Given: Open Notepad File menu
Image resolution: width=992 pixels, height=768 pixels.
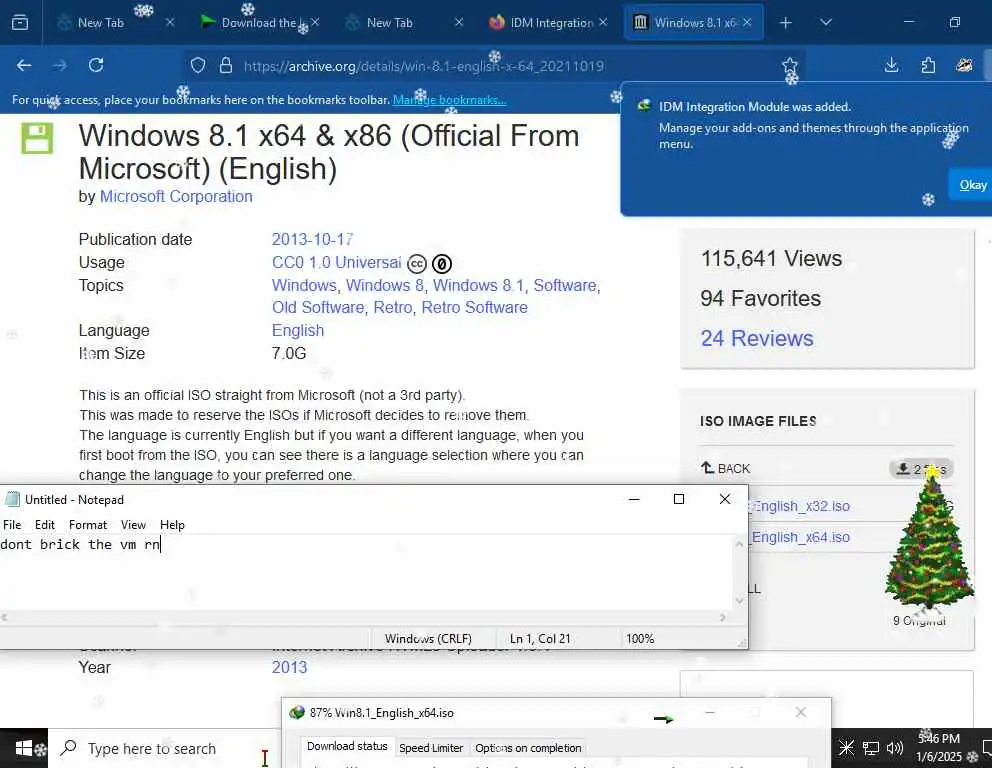Looking at the screenshot, I should pyautogui.click(x=12, y=525).
